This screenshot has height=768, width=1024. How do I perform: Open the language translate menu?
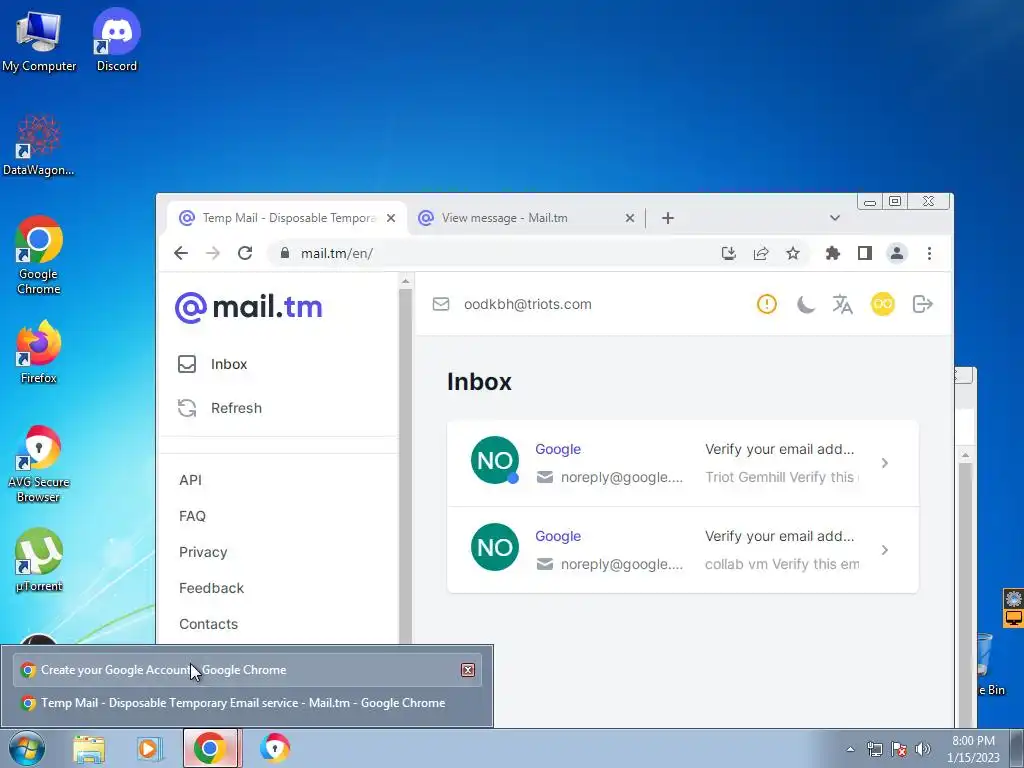click(x=842, y=304)
